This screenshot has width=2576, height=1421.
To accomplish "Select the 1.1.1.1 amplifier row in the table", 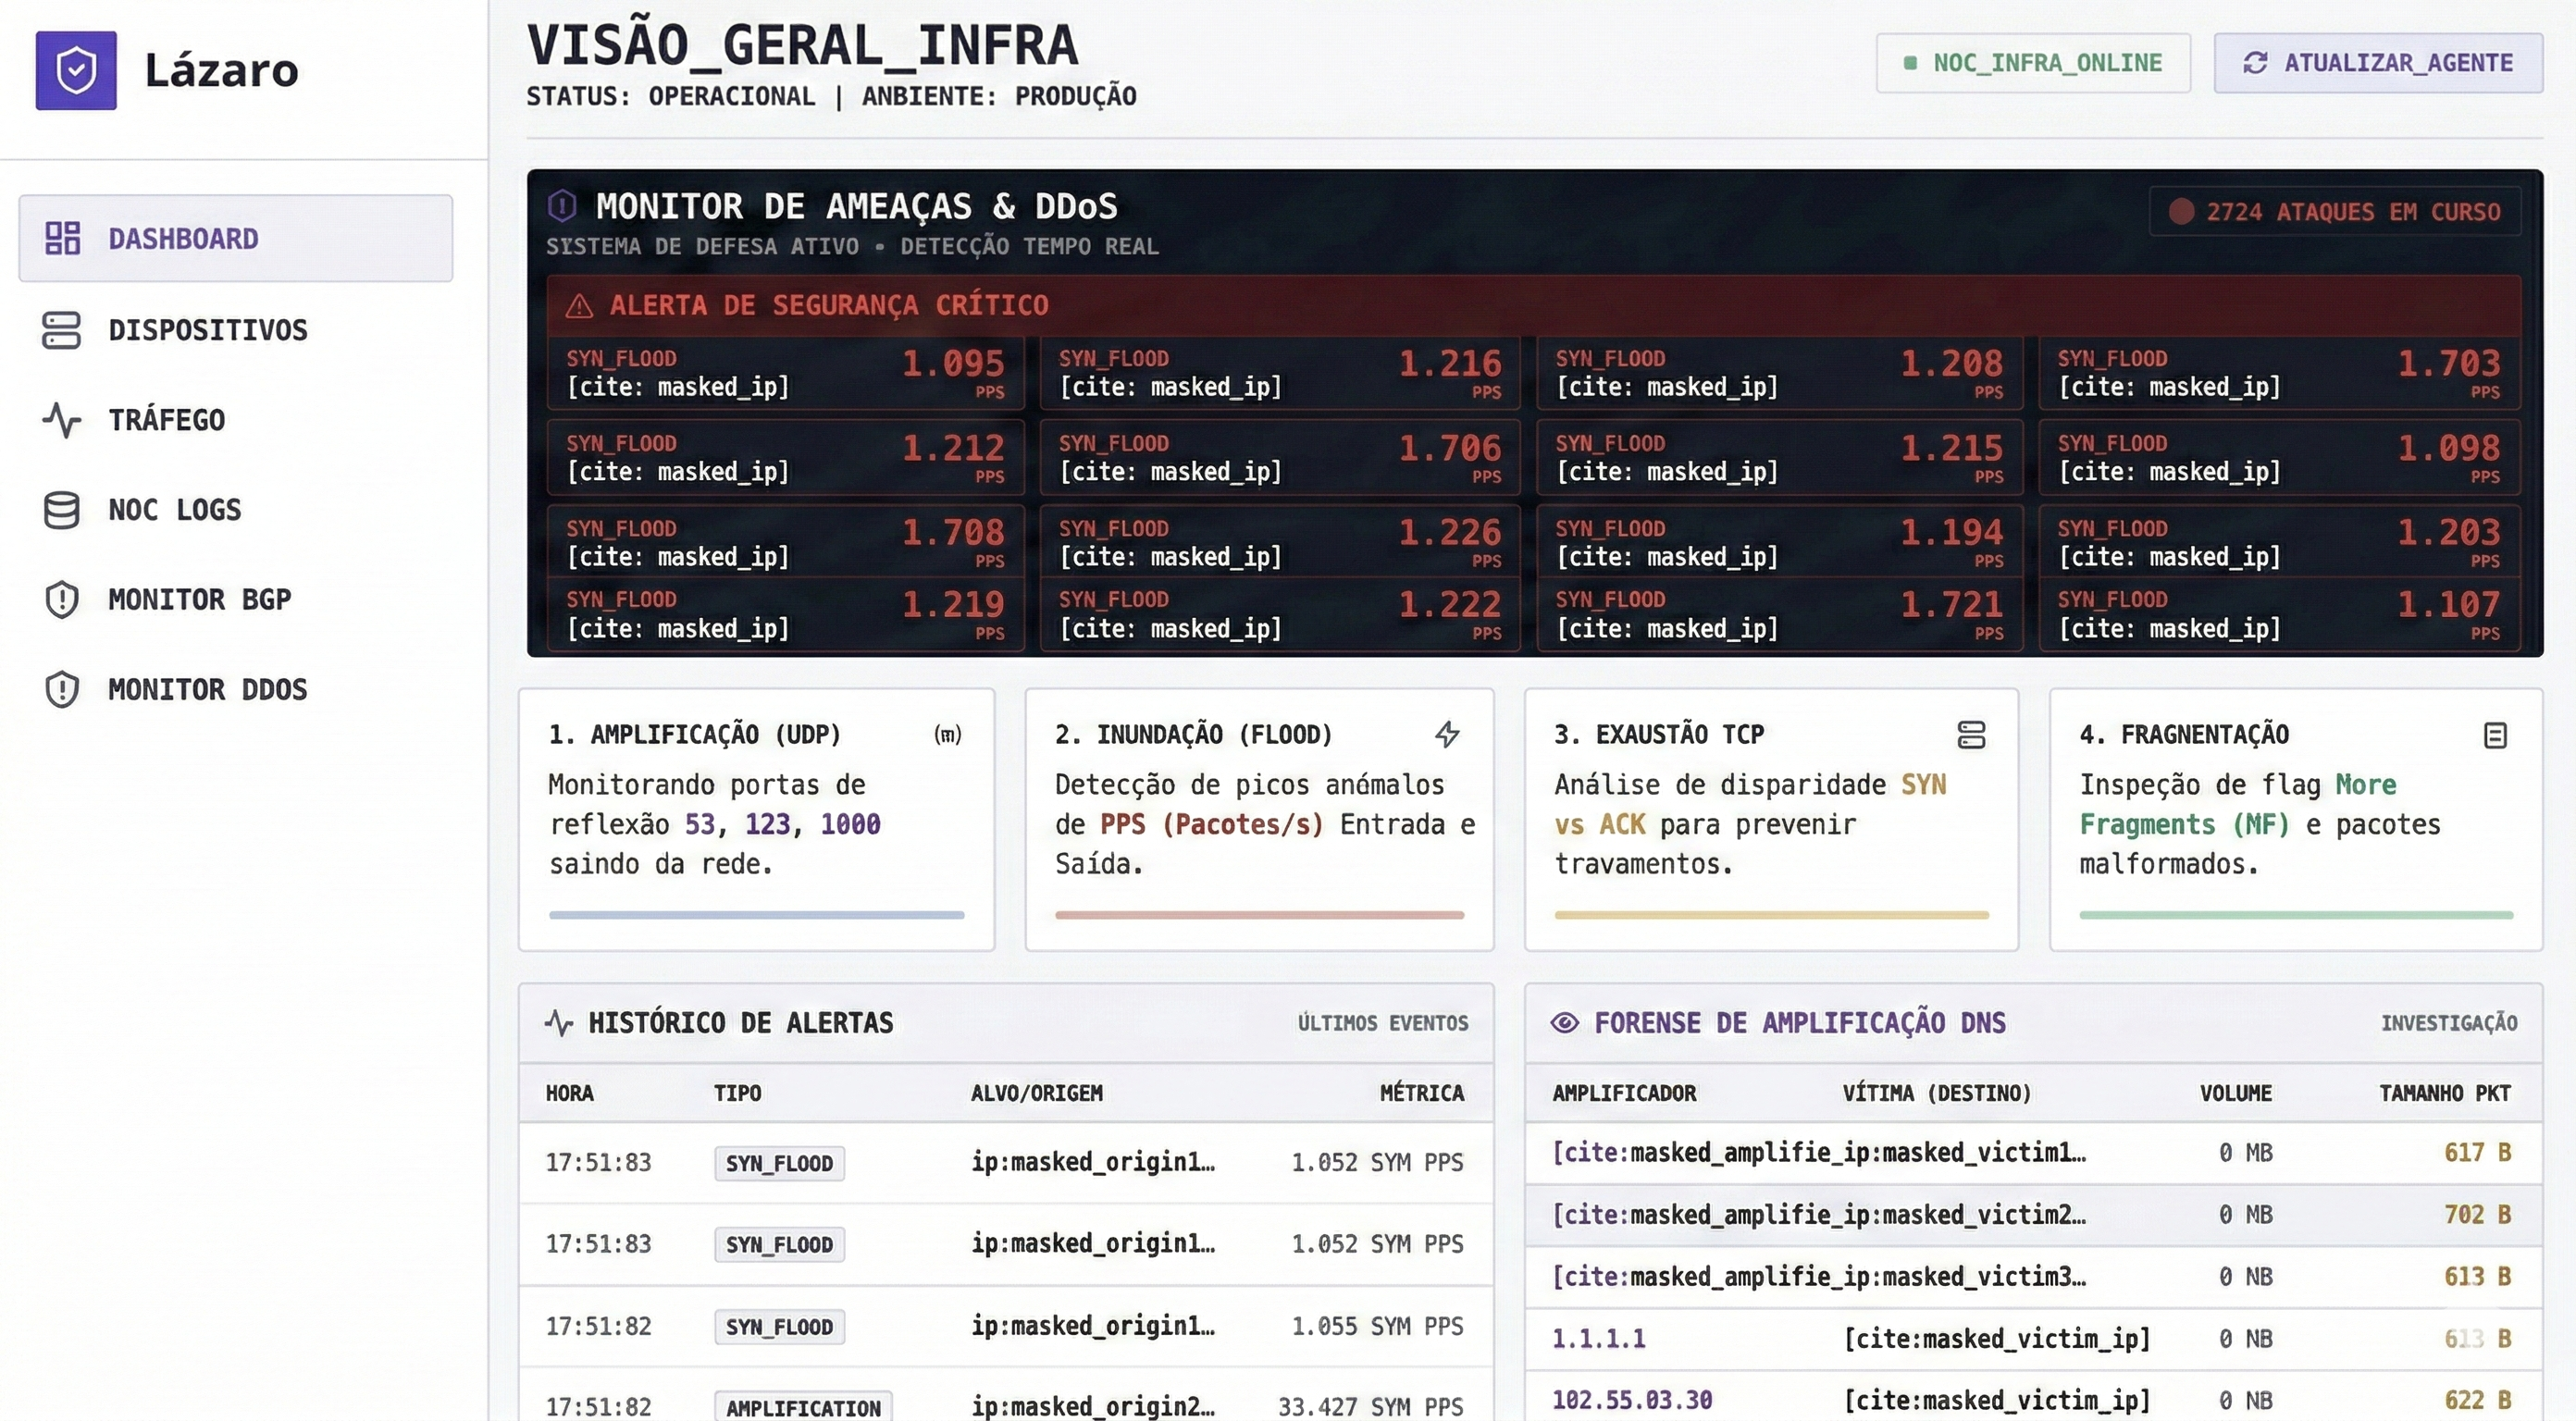I will click(1598, 1338).
